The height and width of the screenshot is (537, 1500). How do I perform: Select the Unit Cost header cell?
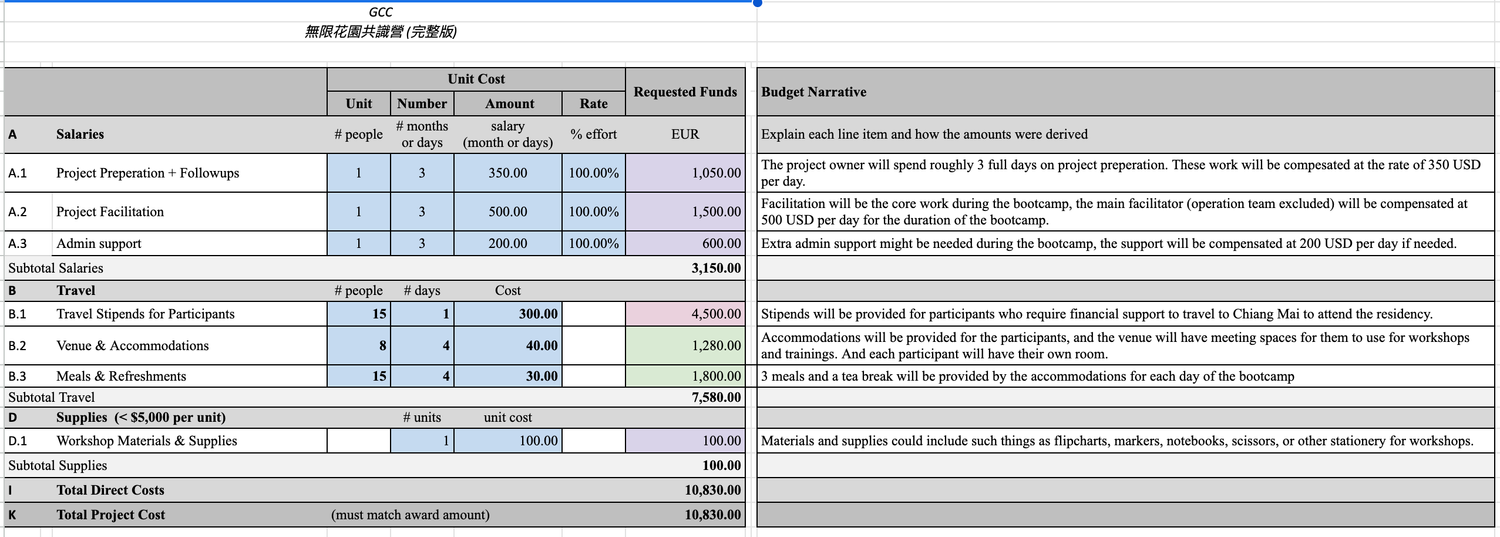pyautogui.click(x=476, y=79)
